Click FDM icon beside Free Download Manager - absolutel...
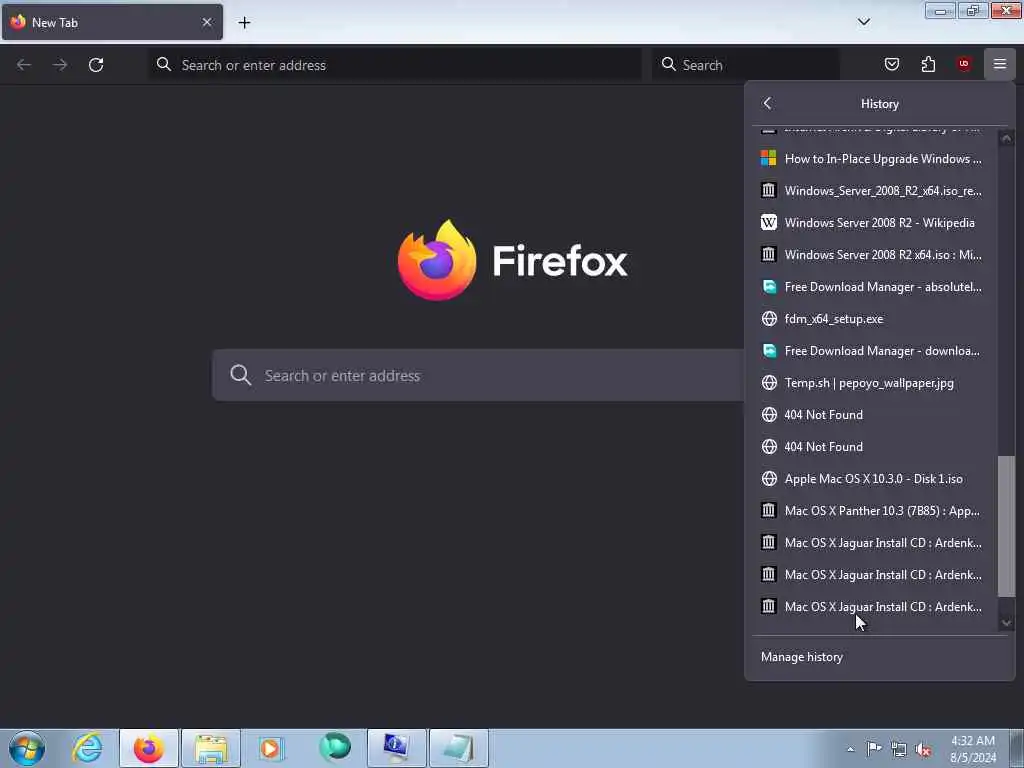 point(769,287)
